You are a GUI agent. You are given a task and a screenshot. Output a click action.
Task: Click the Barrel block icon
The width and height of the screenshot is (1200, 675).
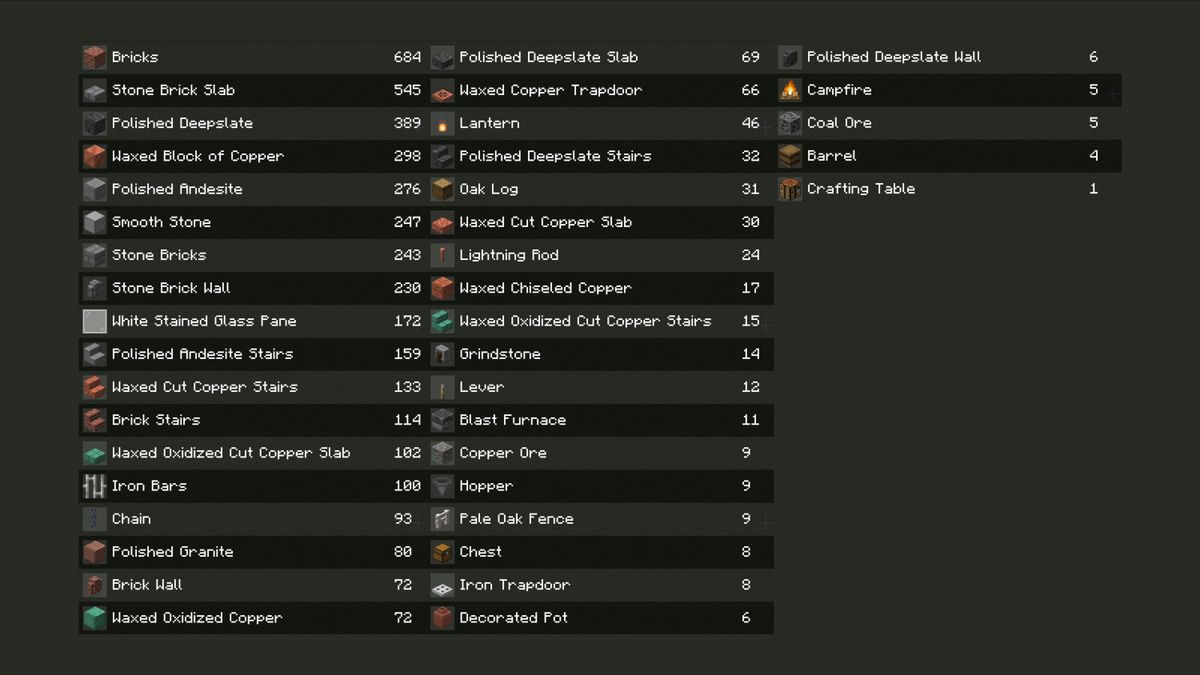790,156
